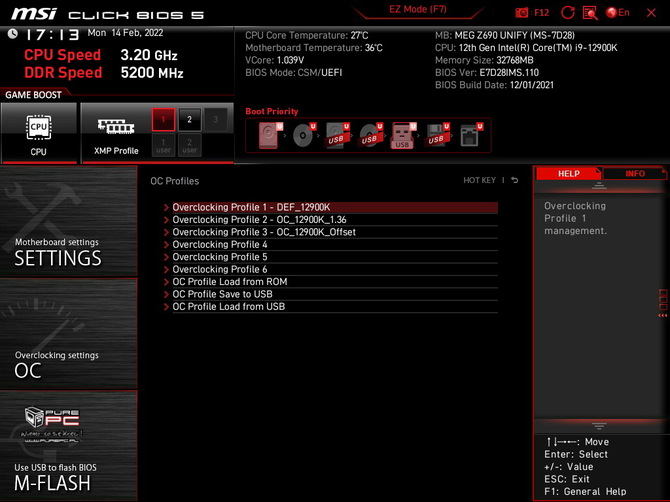Click the time display 17:13
670x502 pixels.
coord(52,35)
